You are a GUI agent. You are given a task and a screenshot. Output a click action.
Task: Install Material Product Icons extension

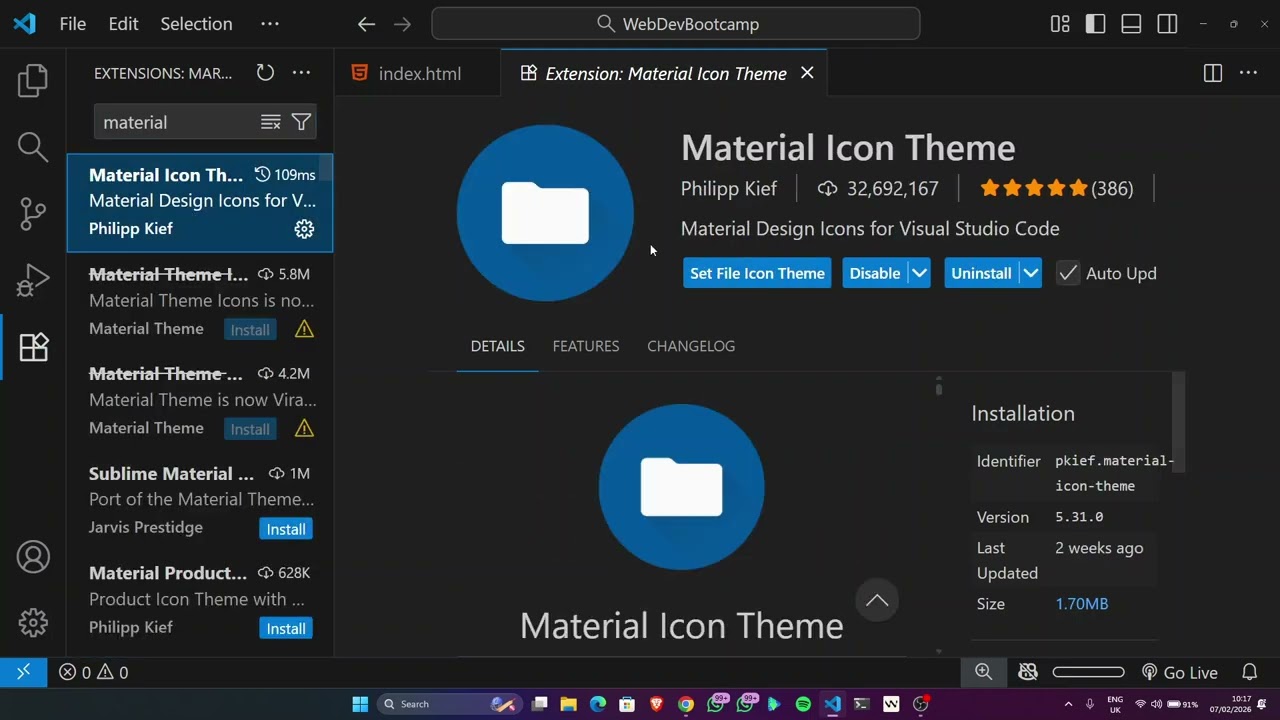tap(286, 628)
